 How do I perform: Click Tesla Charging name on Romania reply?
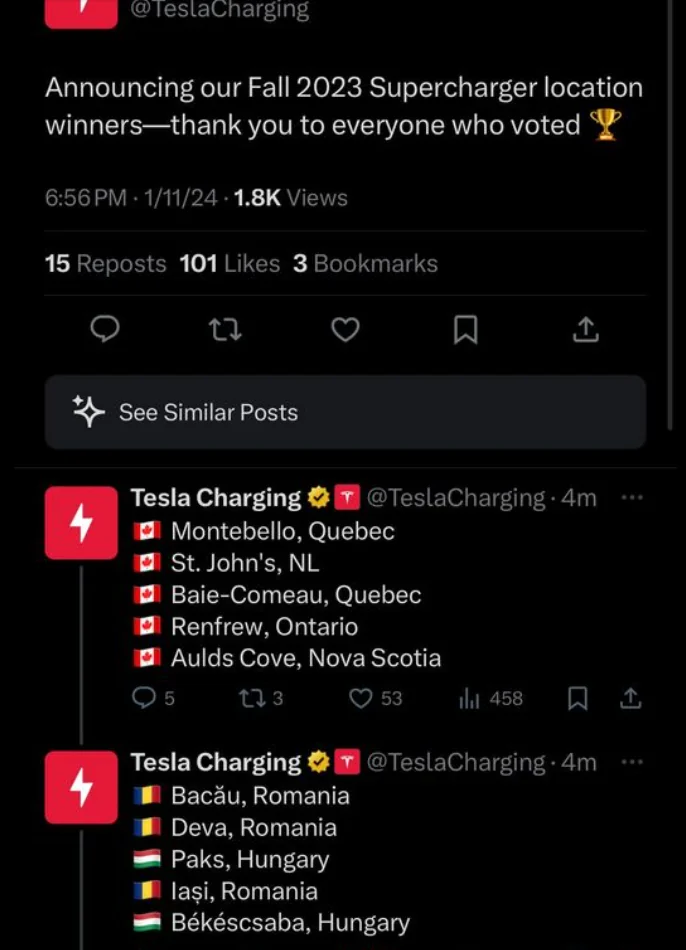[x=215, y=762]
